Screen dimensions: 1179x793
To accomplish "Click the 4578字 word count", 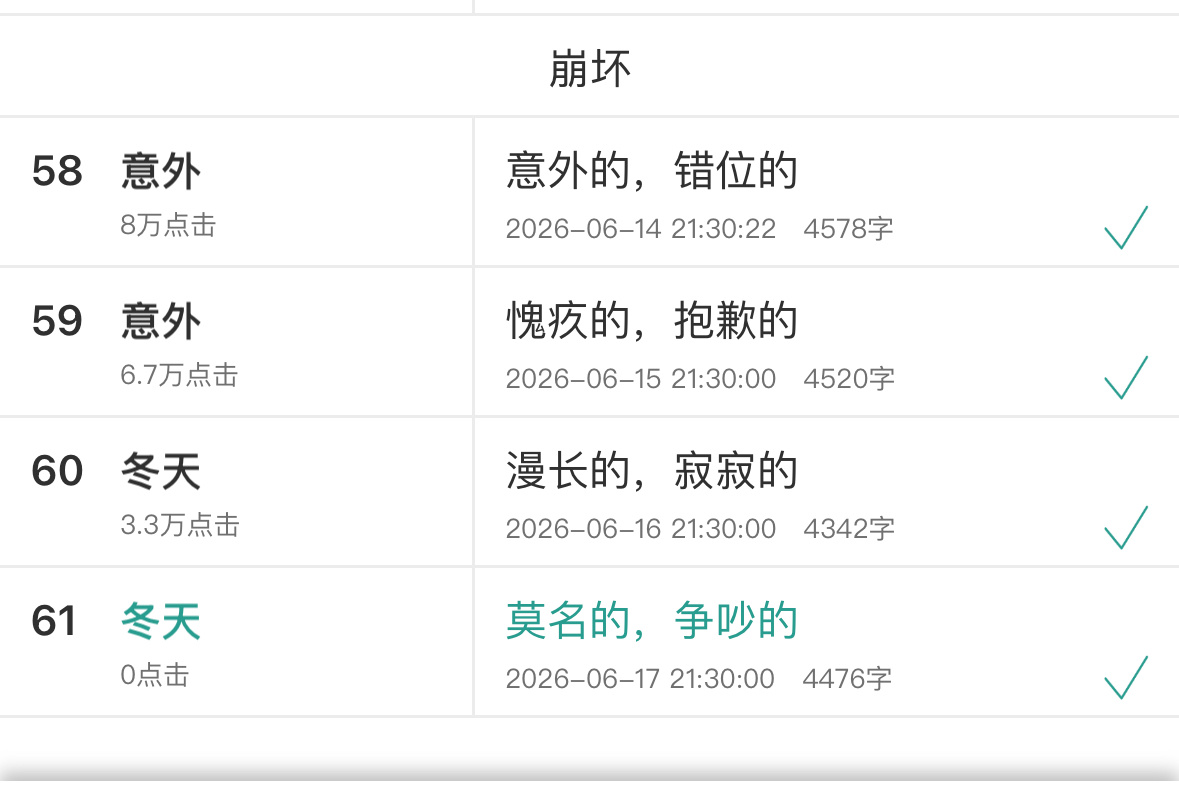I will tap(848, 229).
